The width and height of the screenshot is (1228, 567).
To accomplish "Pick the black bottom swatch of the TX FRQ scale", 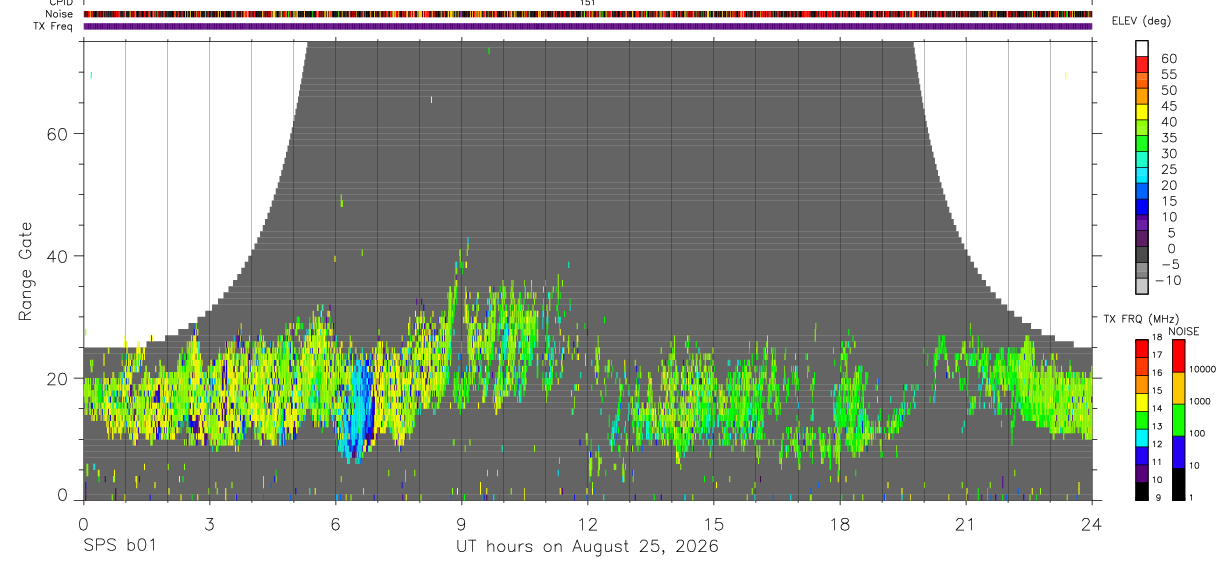I will tap(1142, 491).
